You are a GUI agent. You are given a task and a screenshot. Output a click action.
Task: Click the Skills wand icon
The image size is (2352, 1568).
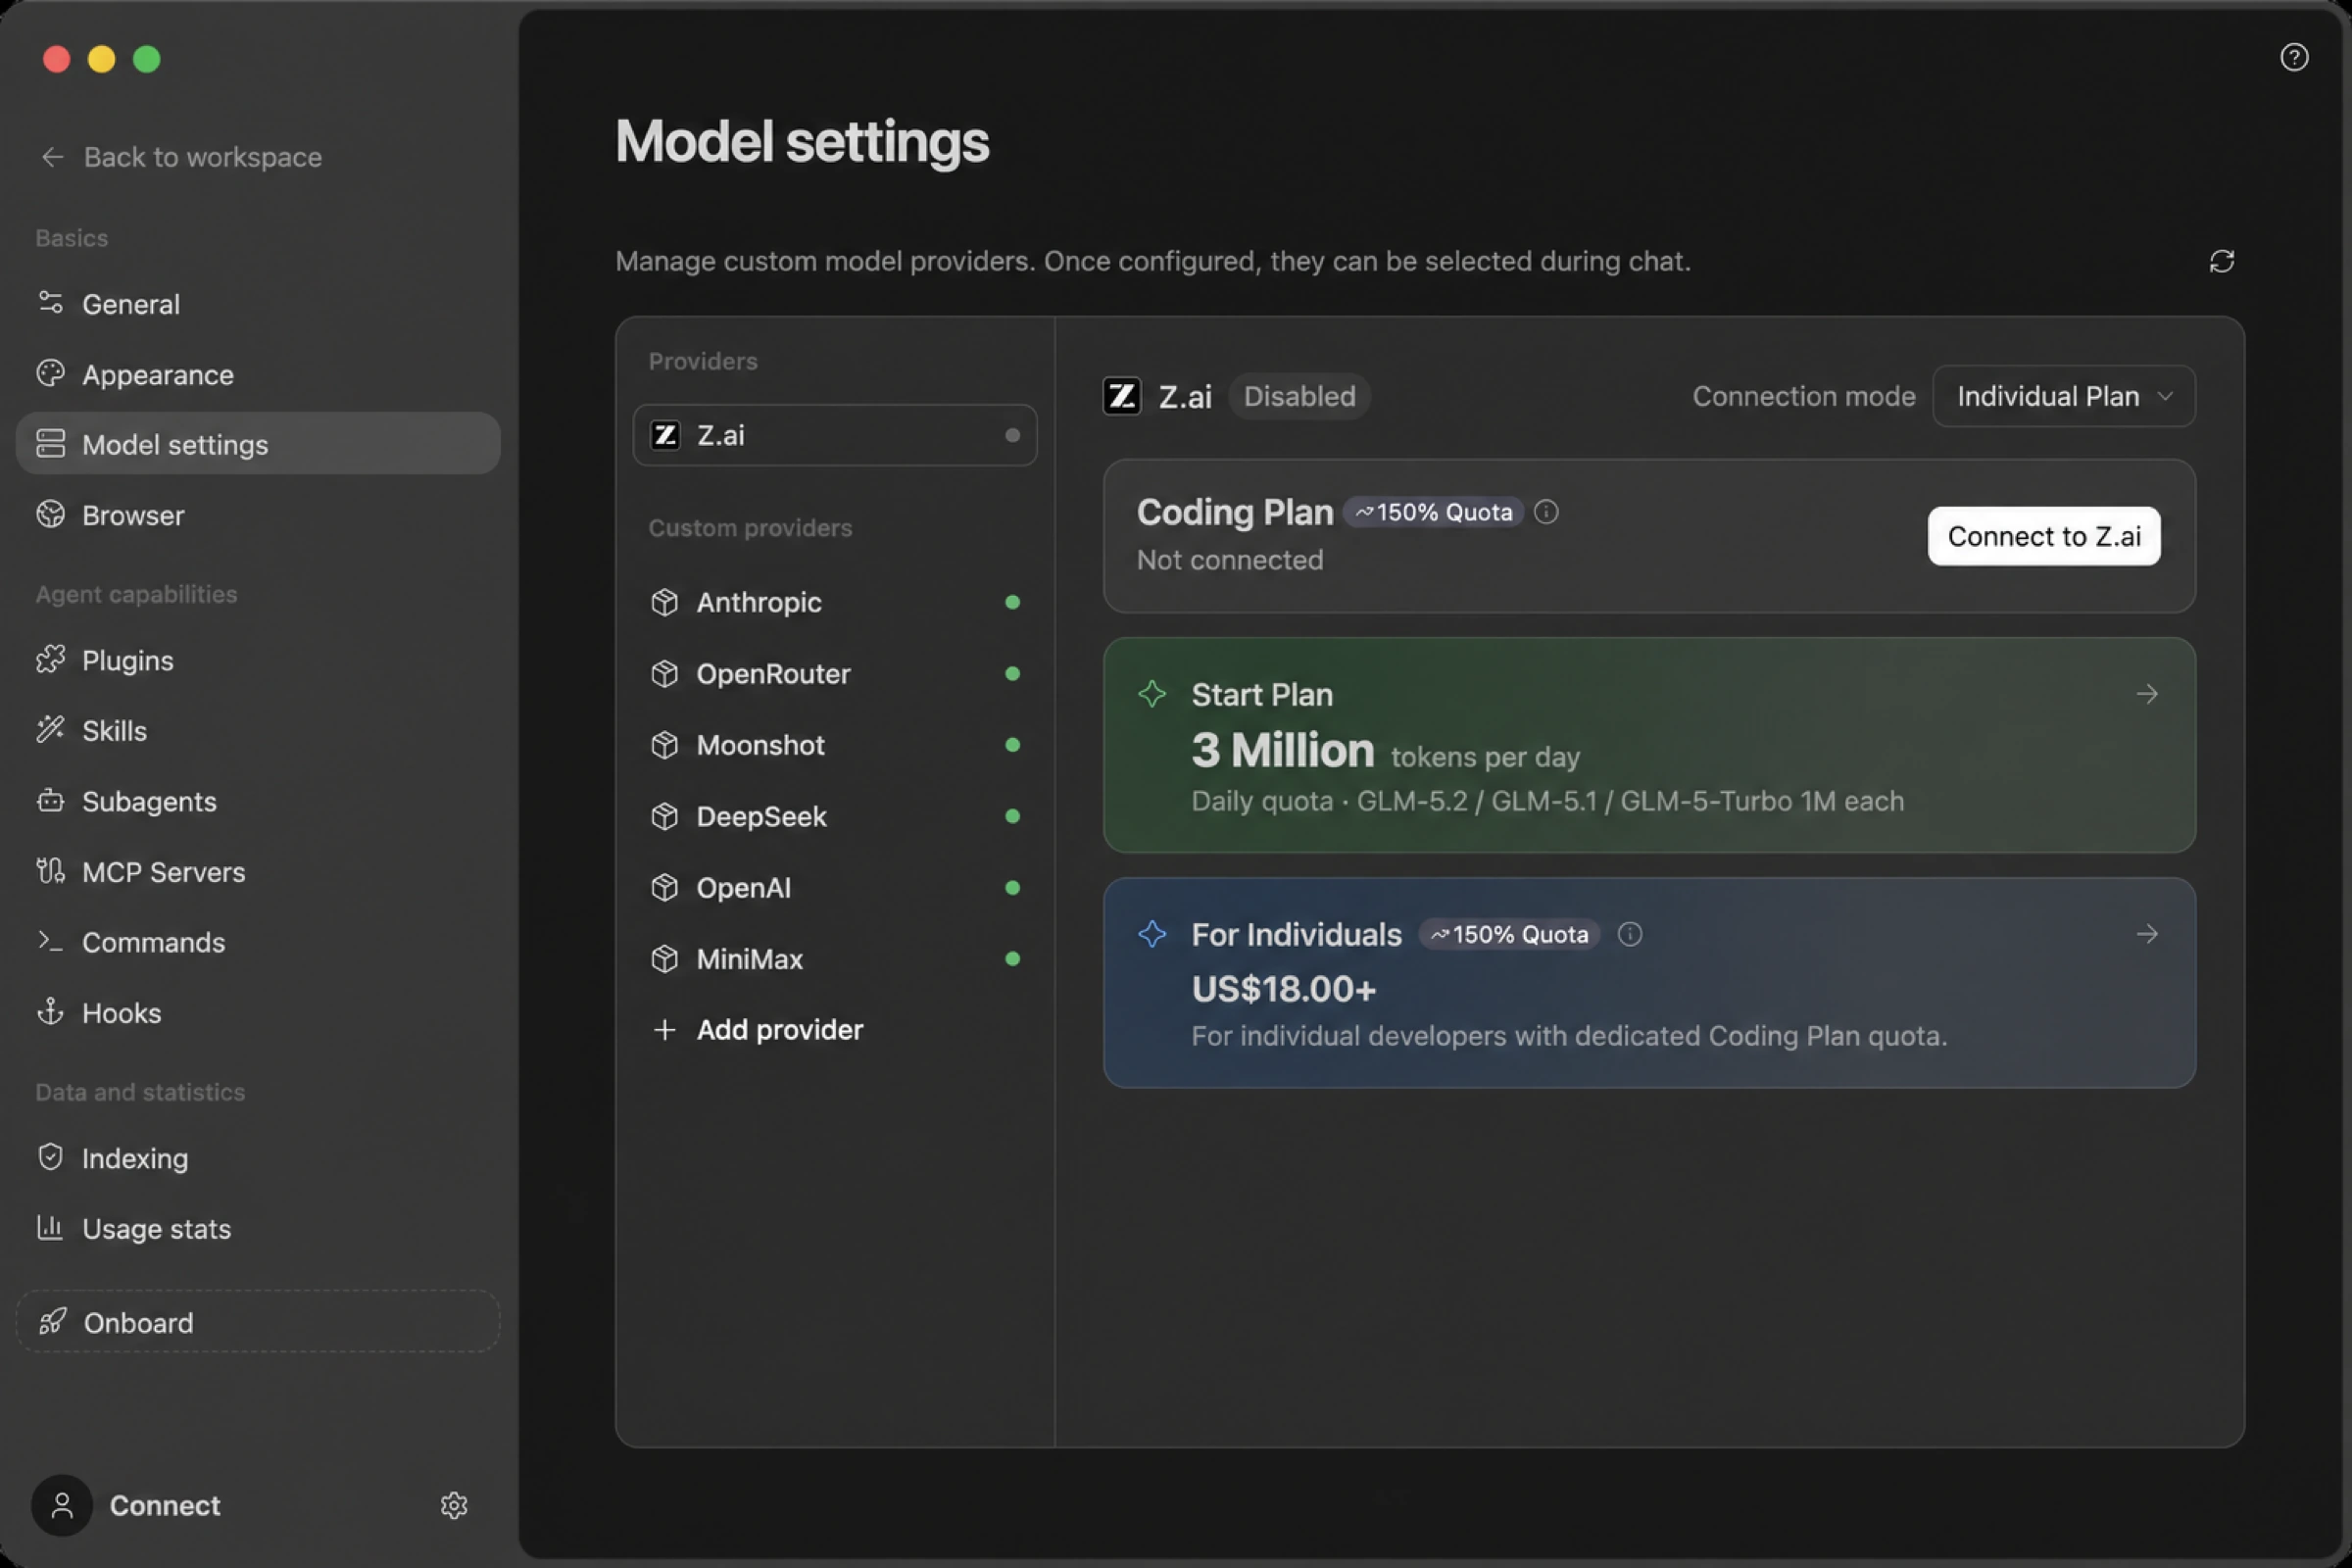coord(50,730)
